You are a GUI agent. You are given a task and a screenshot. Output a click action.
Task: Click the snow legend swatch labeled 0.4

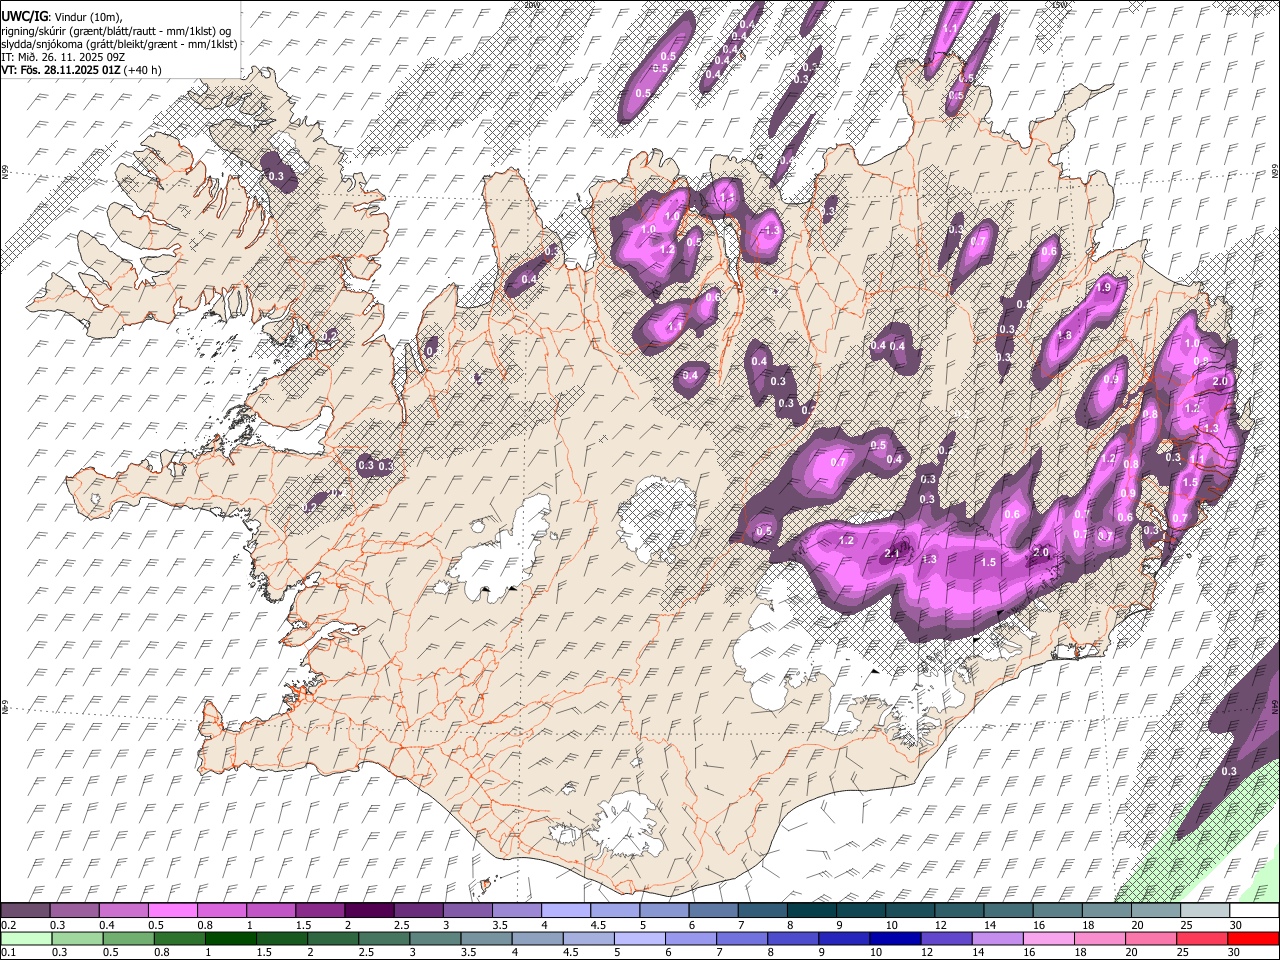click(123, 910)
